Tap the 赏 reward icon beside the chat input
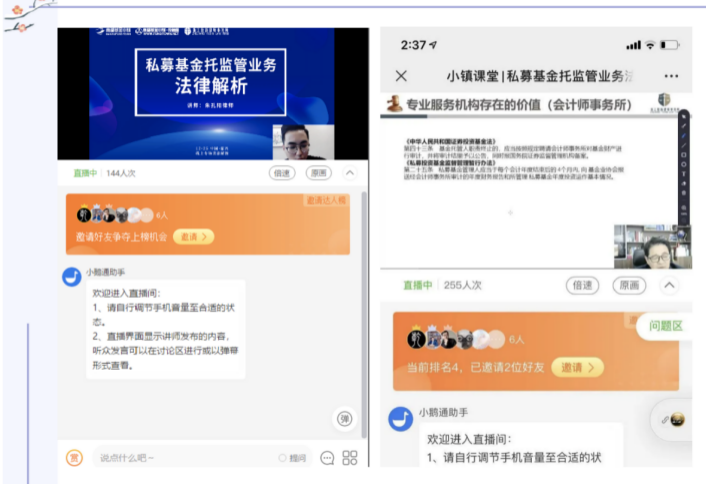This screenshot has width=706, height=484. 74,458
